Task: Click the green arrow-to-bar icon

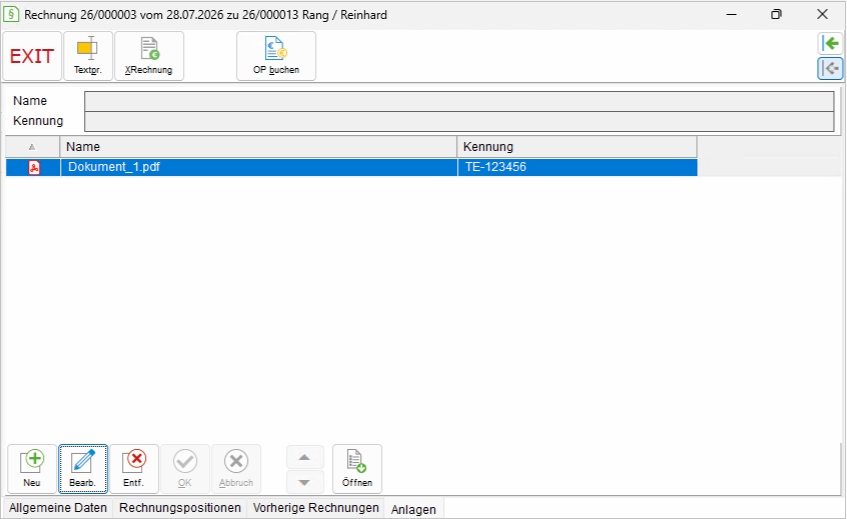Action: click(830, 43)
